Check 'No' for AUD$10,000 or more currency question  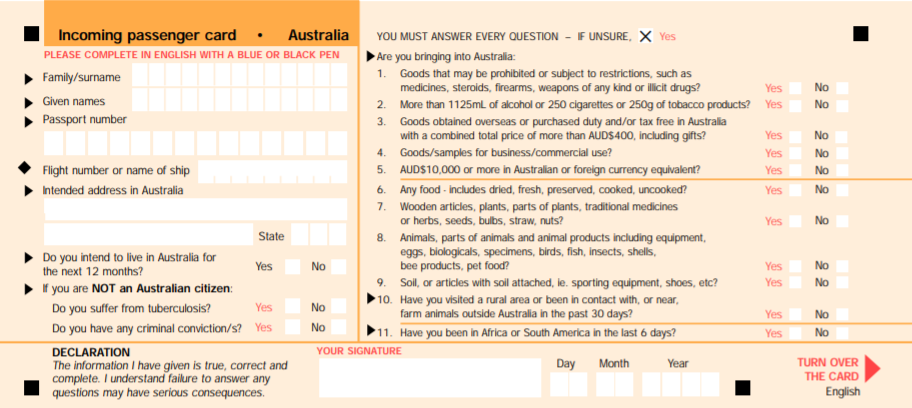pyautogui.click(x=842, y=170)
